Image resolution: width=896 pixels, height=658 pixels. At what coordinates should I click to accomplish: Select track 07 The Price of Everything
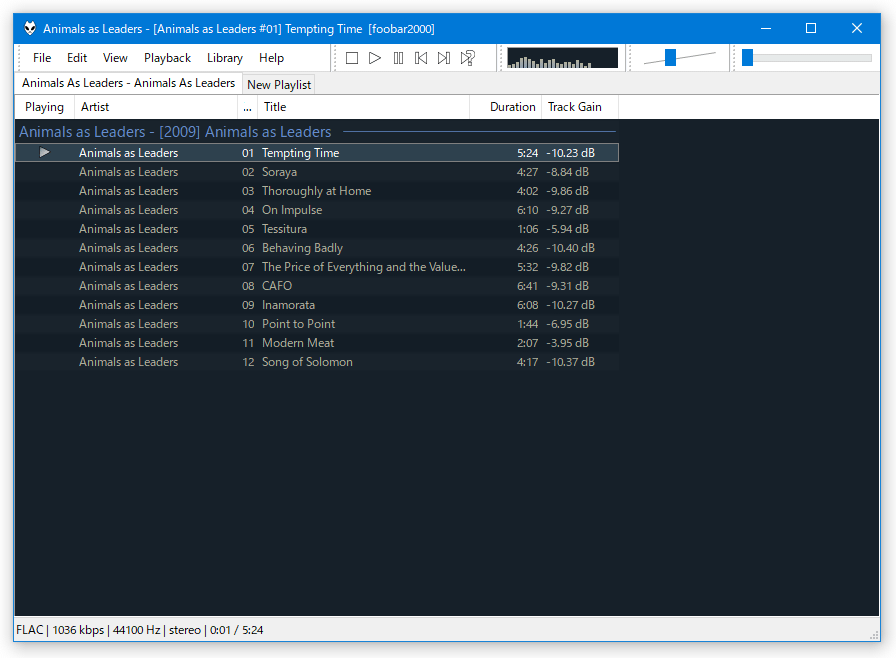click(317, 267)
